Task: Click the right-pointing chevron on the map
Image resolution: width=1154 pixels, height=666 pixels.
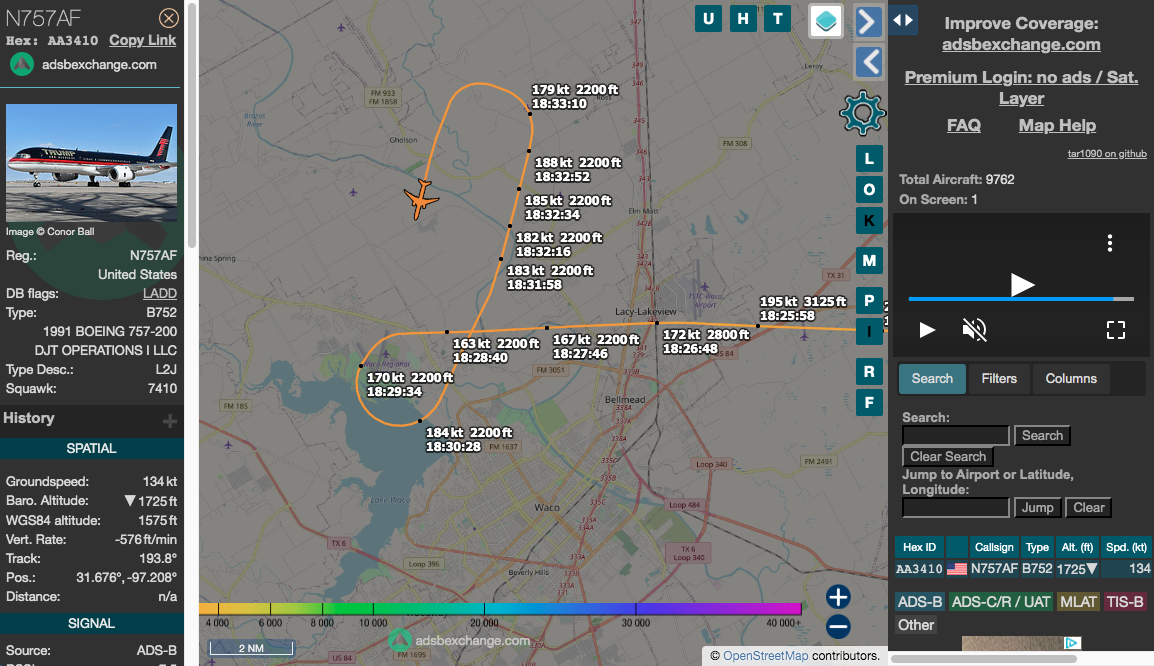Action: click(x=868, y=21)
